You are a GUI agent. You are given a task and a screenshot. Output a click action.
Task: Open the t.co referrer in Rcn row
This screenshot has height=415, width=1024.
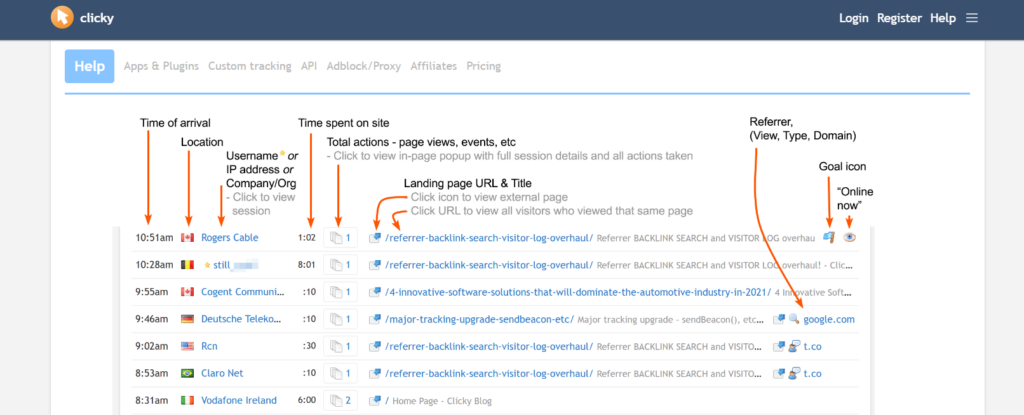click(812, 346)
